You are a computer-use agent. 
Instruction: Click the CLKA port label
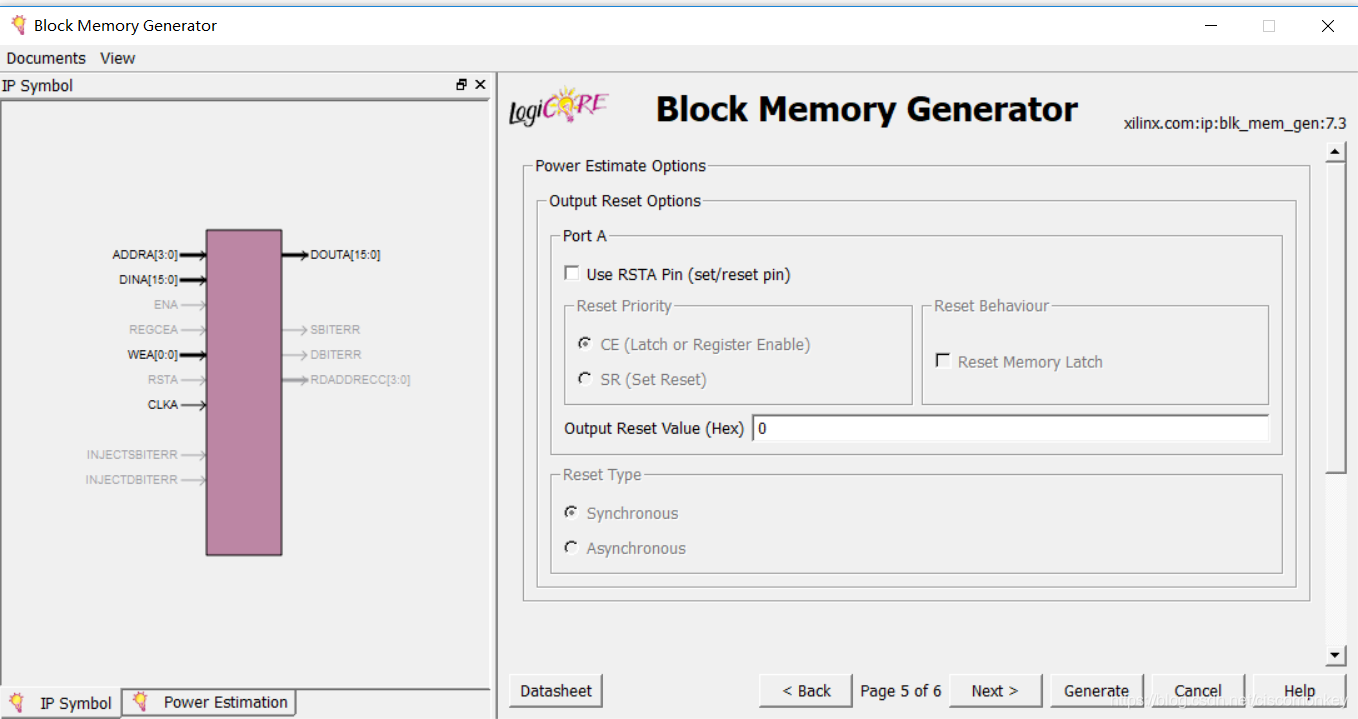click(x=163, y=405)
